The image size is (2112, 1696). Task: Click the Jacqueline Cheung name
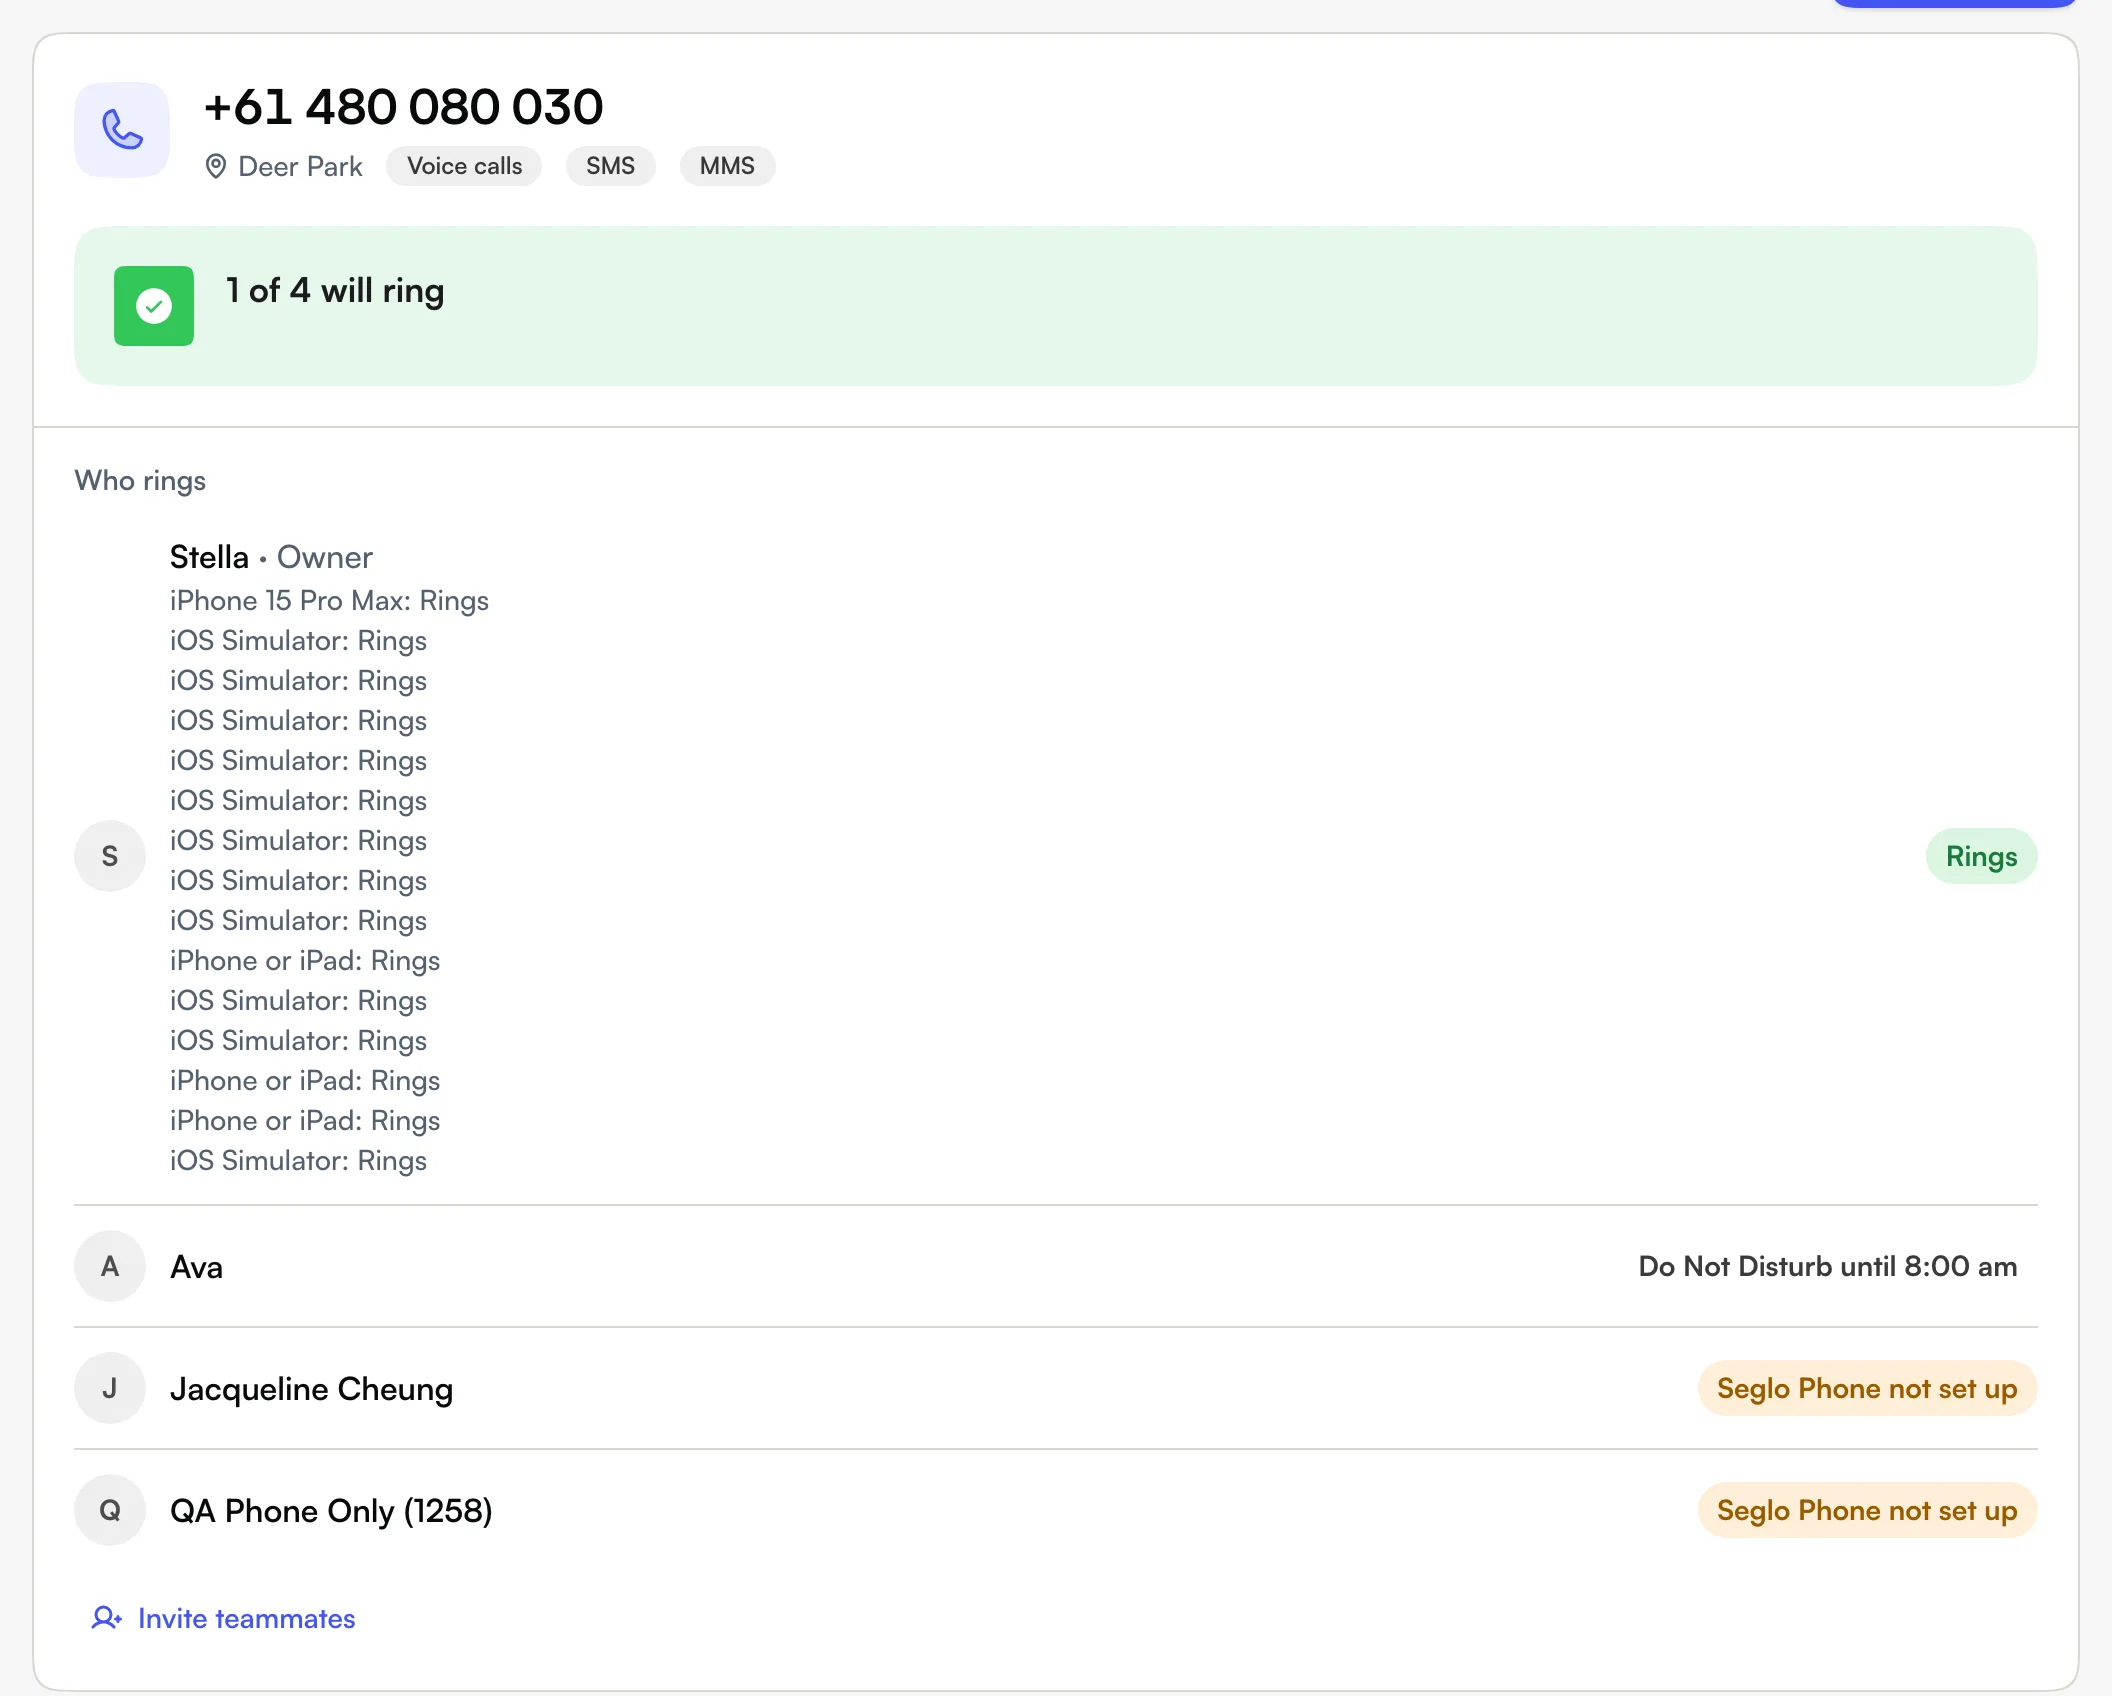coord(311,1389)
